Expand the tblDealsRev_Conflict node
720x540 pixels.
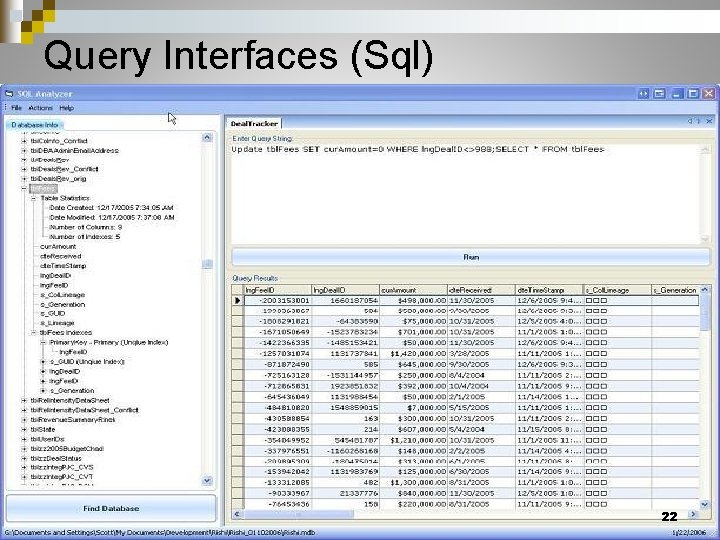click(x=24, y=169)
